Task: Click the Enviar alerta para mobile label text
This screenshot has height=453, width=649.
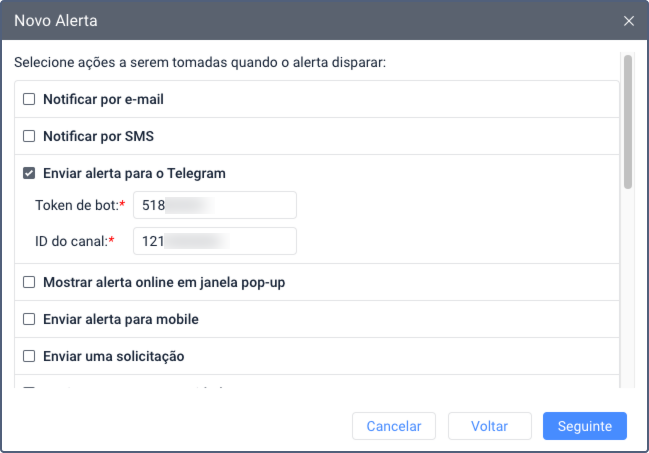Action: click(121, 319)
